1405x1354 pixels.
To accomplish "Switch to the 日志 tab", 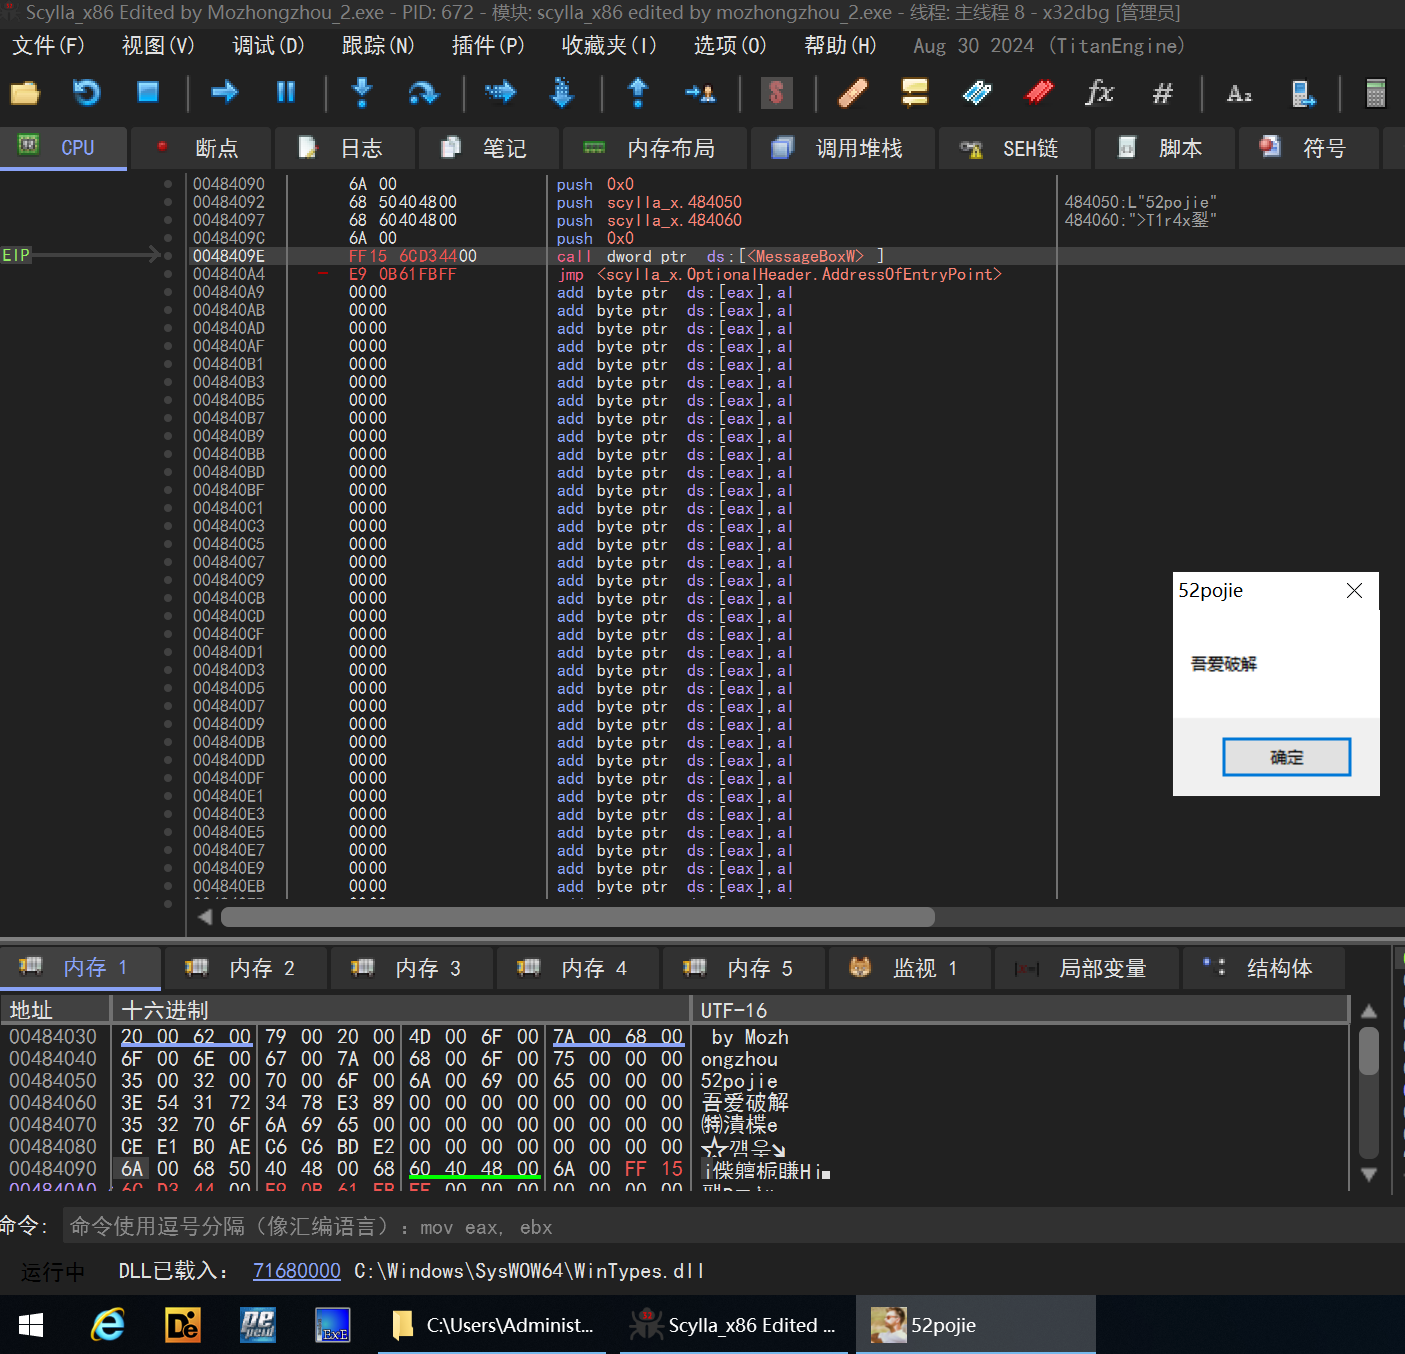I will tap(344, 148).
